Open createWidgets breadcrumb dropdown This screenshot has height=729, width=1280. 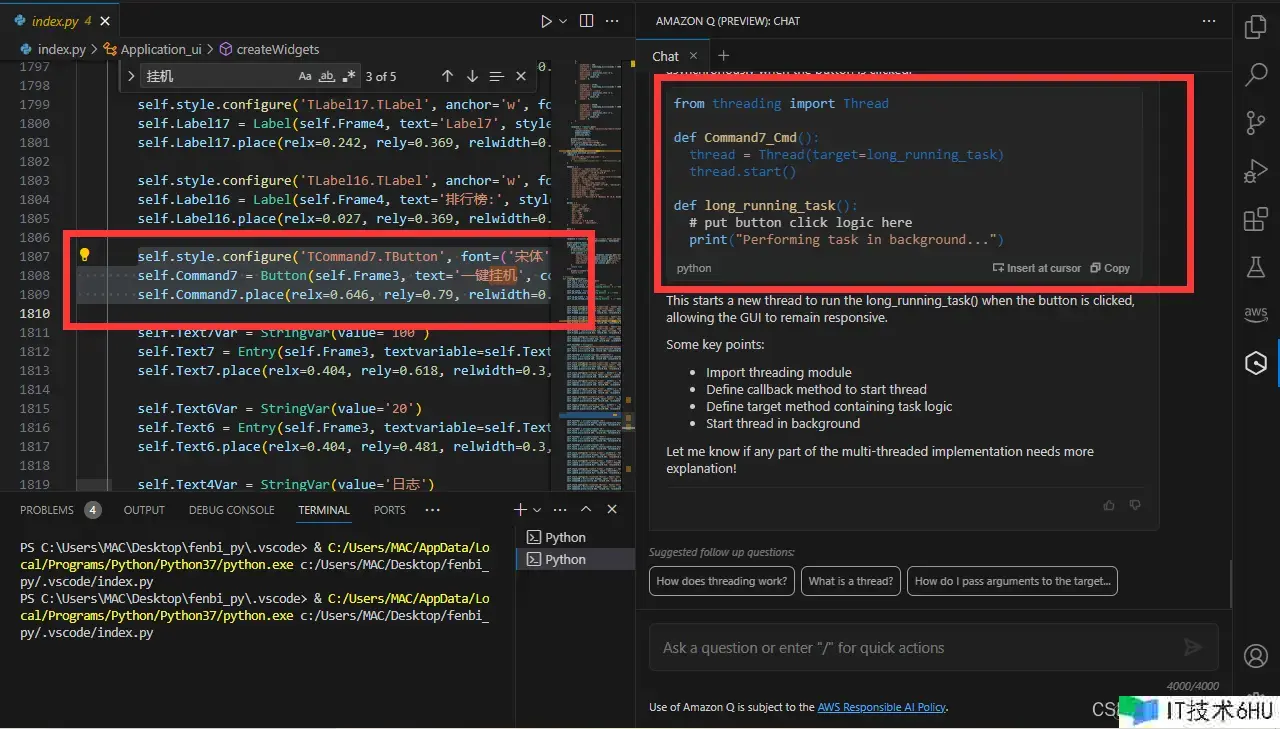tap(278, 49)
